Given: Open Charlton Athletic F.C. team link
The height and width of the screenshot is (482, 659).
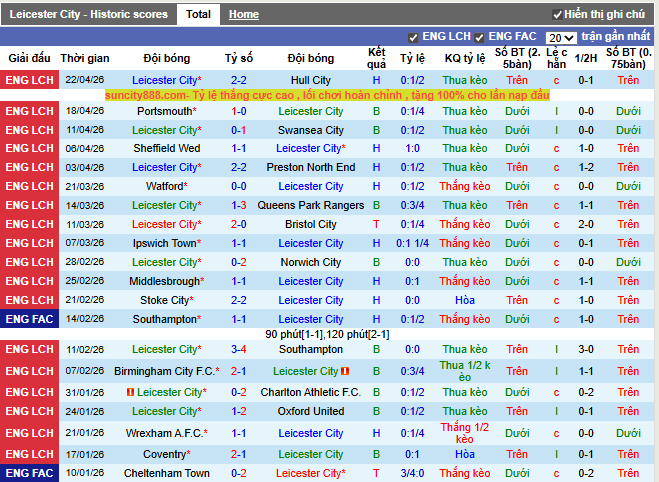Looking at the screenshot, I should (310, 392).
